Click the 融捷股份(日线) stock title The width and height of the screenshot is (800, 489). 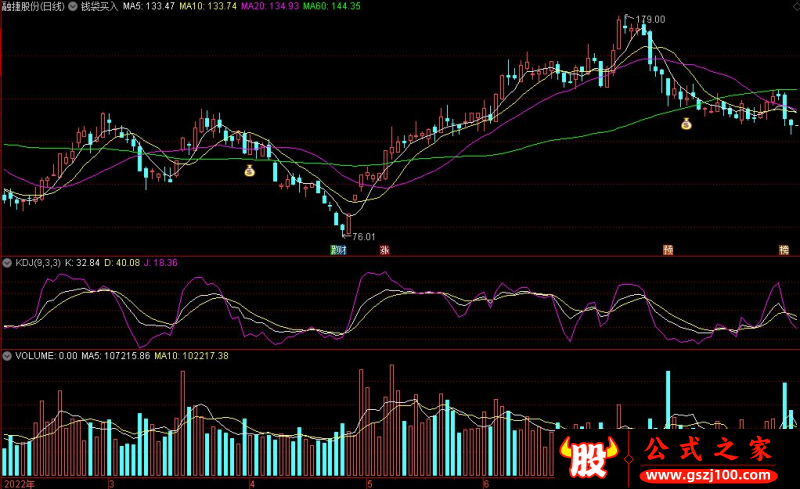tap(33, 7)
